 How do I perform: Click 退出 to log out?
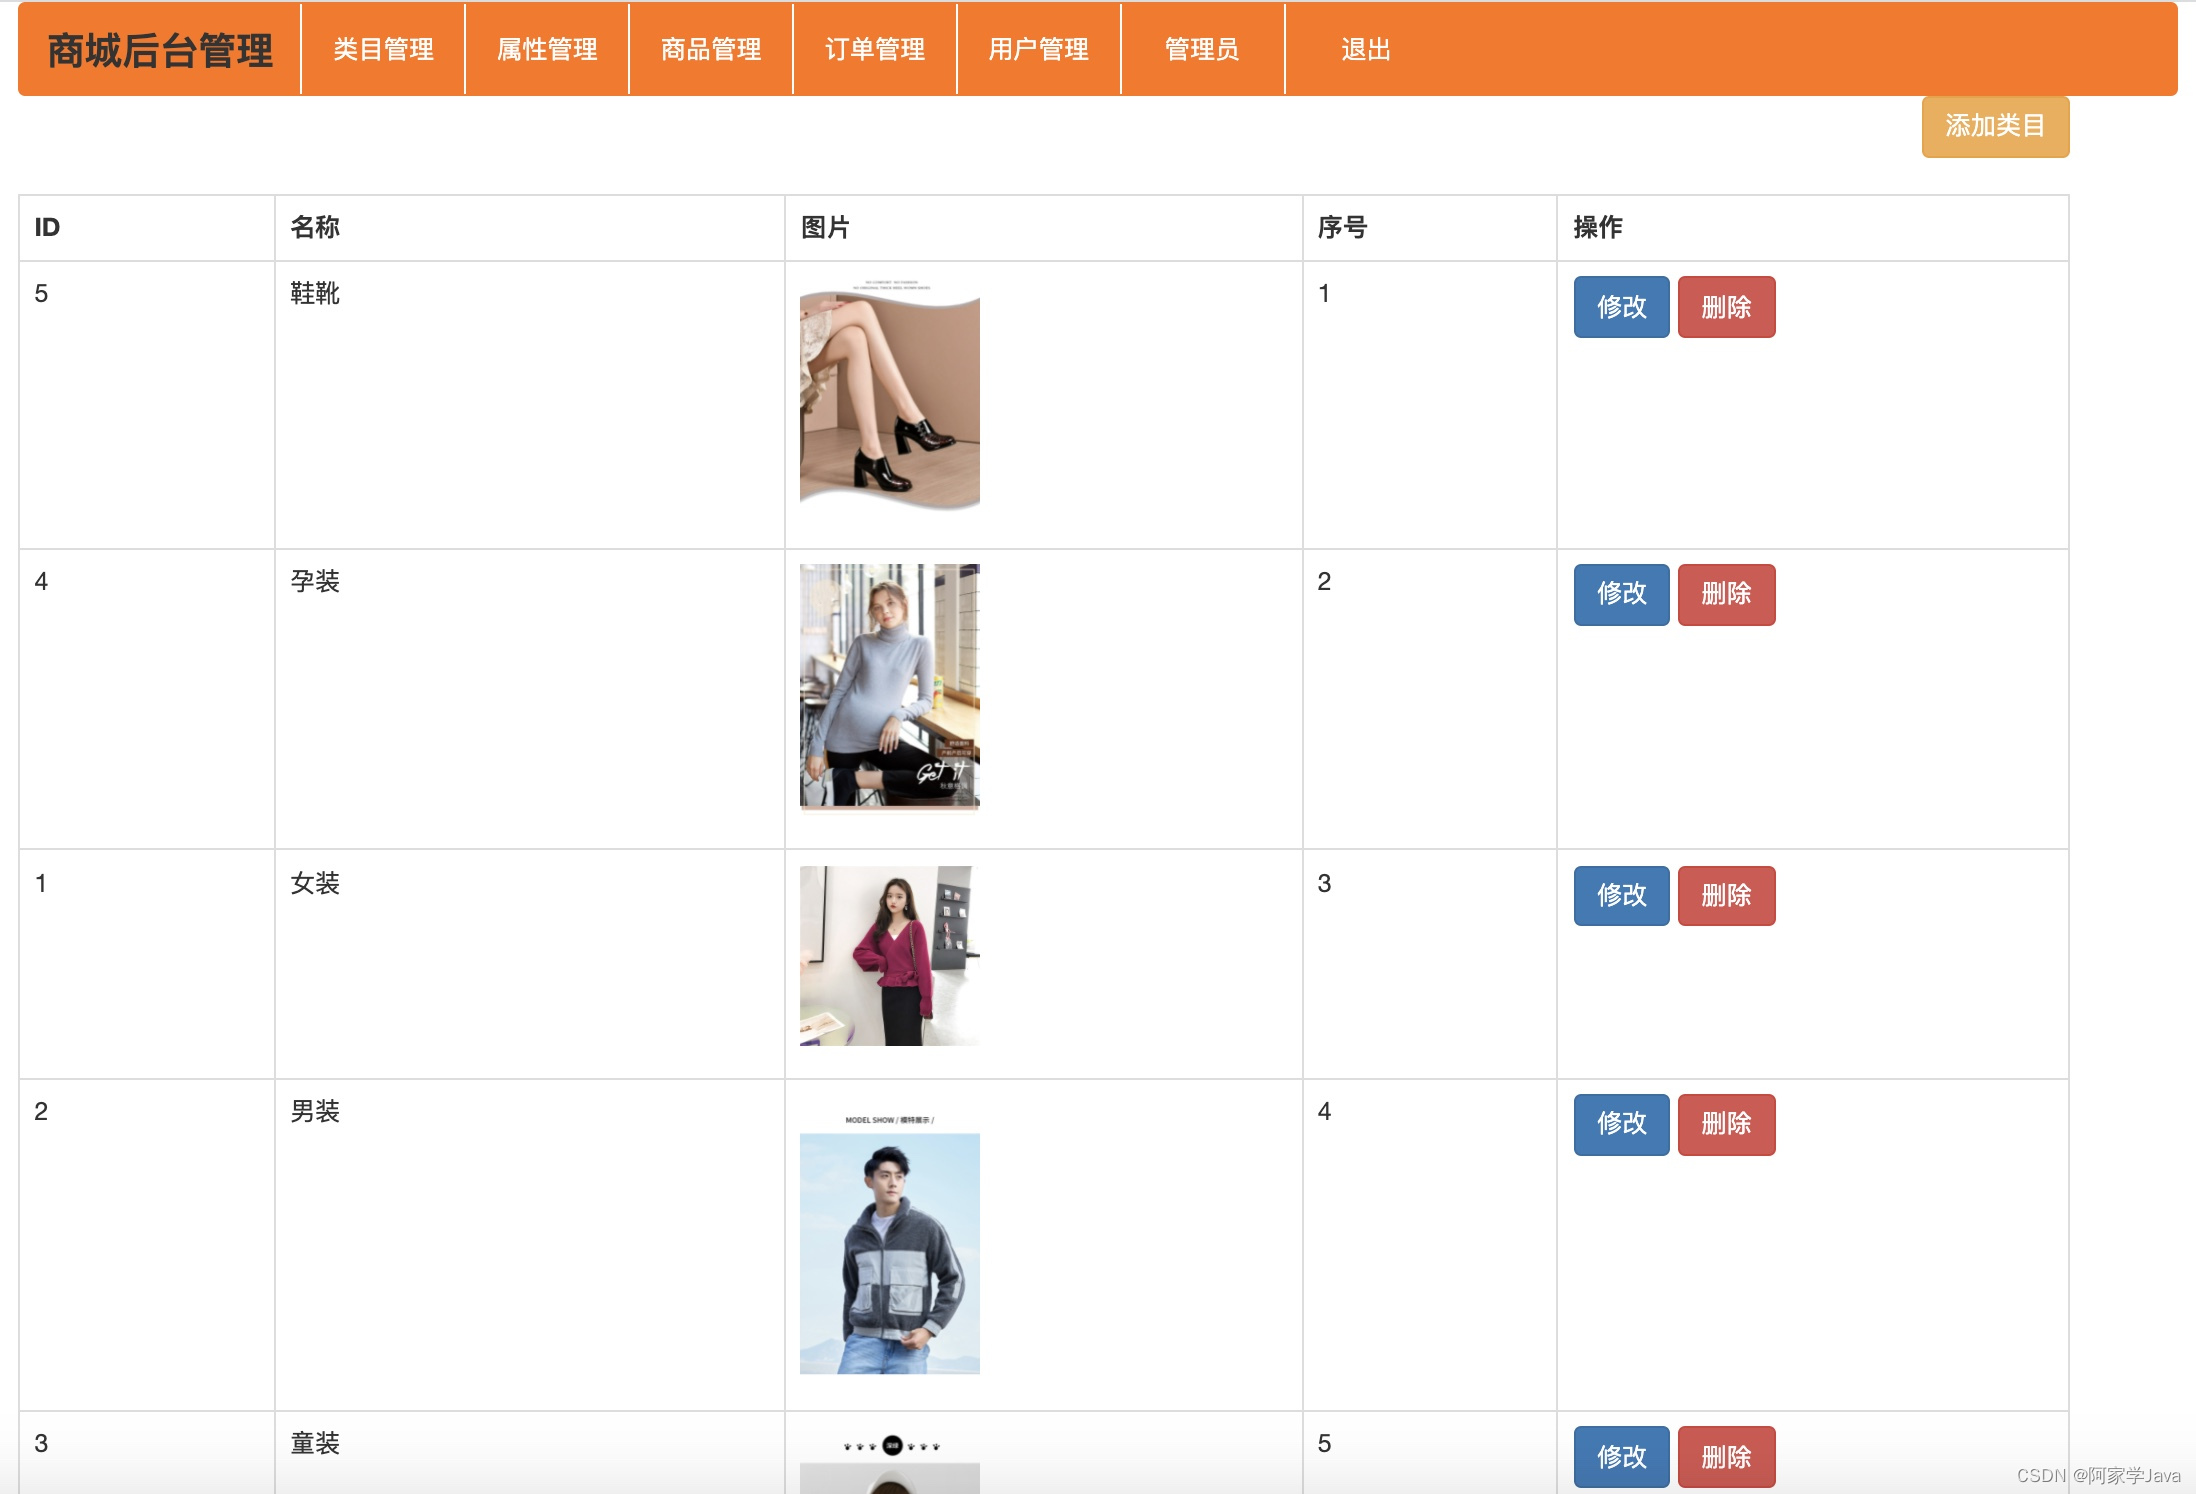pos(1366,49)
